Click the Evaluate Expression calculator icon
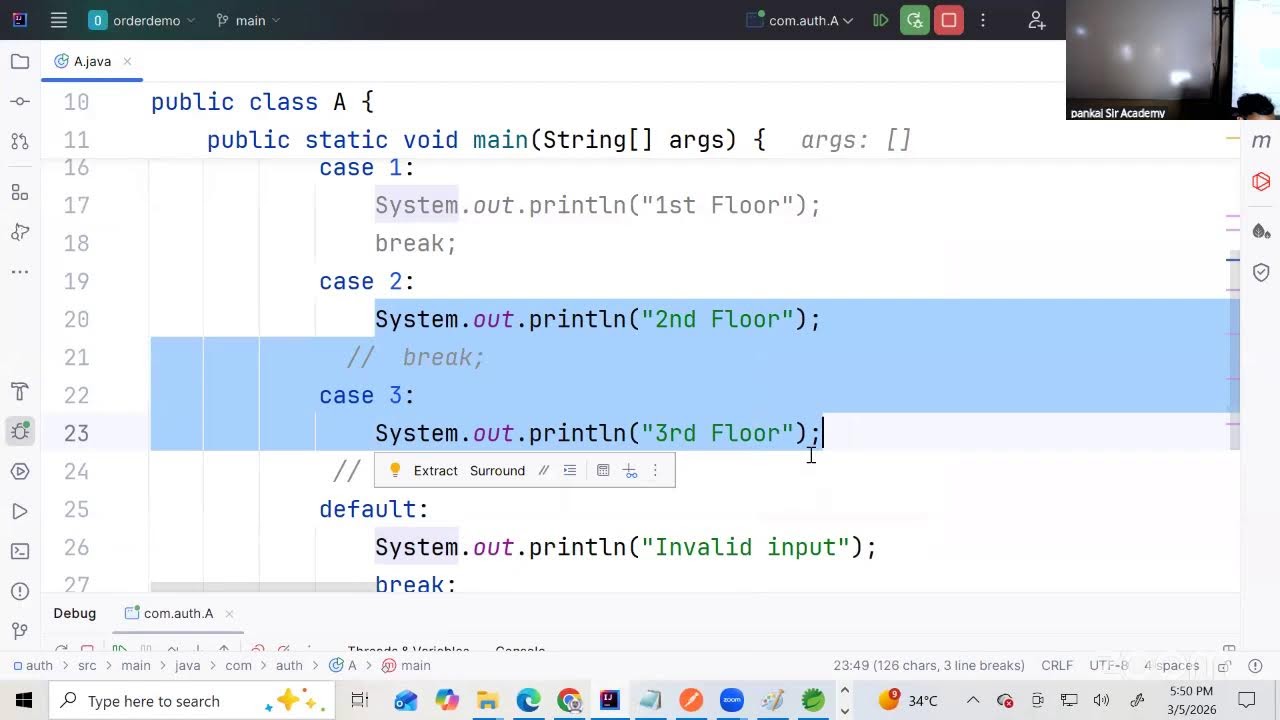 (603, 470)
